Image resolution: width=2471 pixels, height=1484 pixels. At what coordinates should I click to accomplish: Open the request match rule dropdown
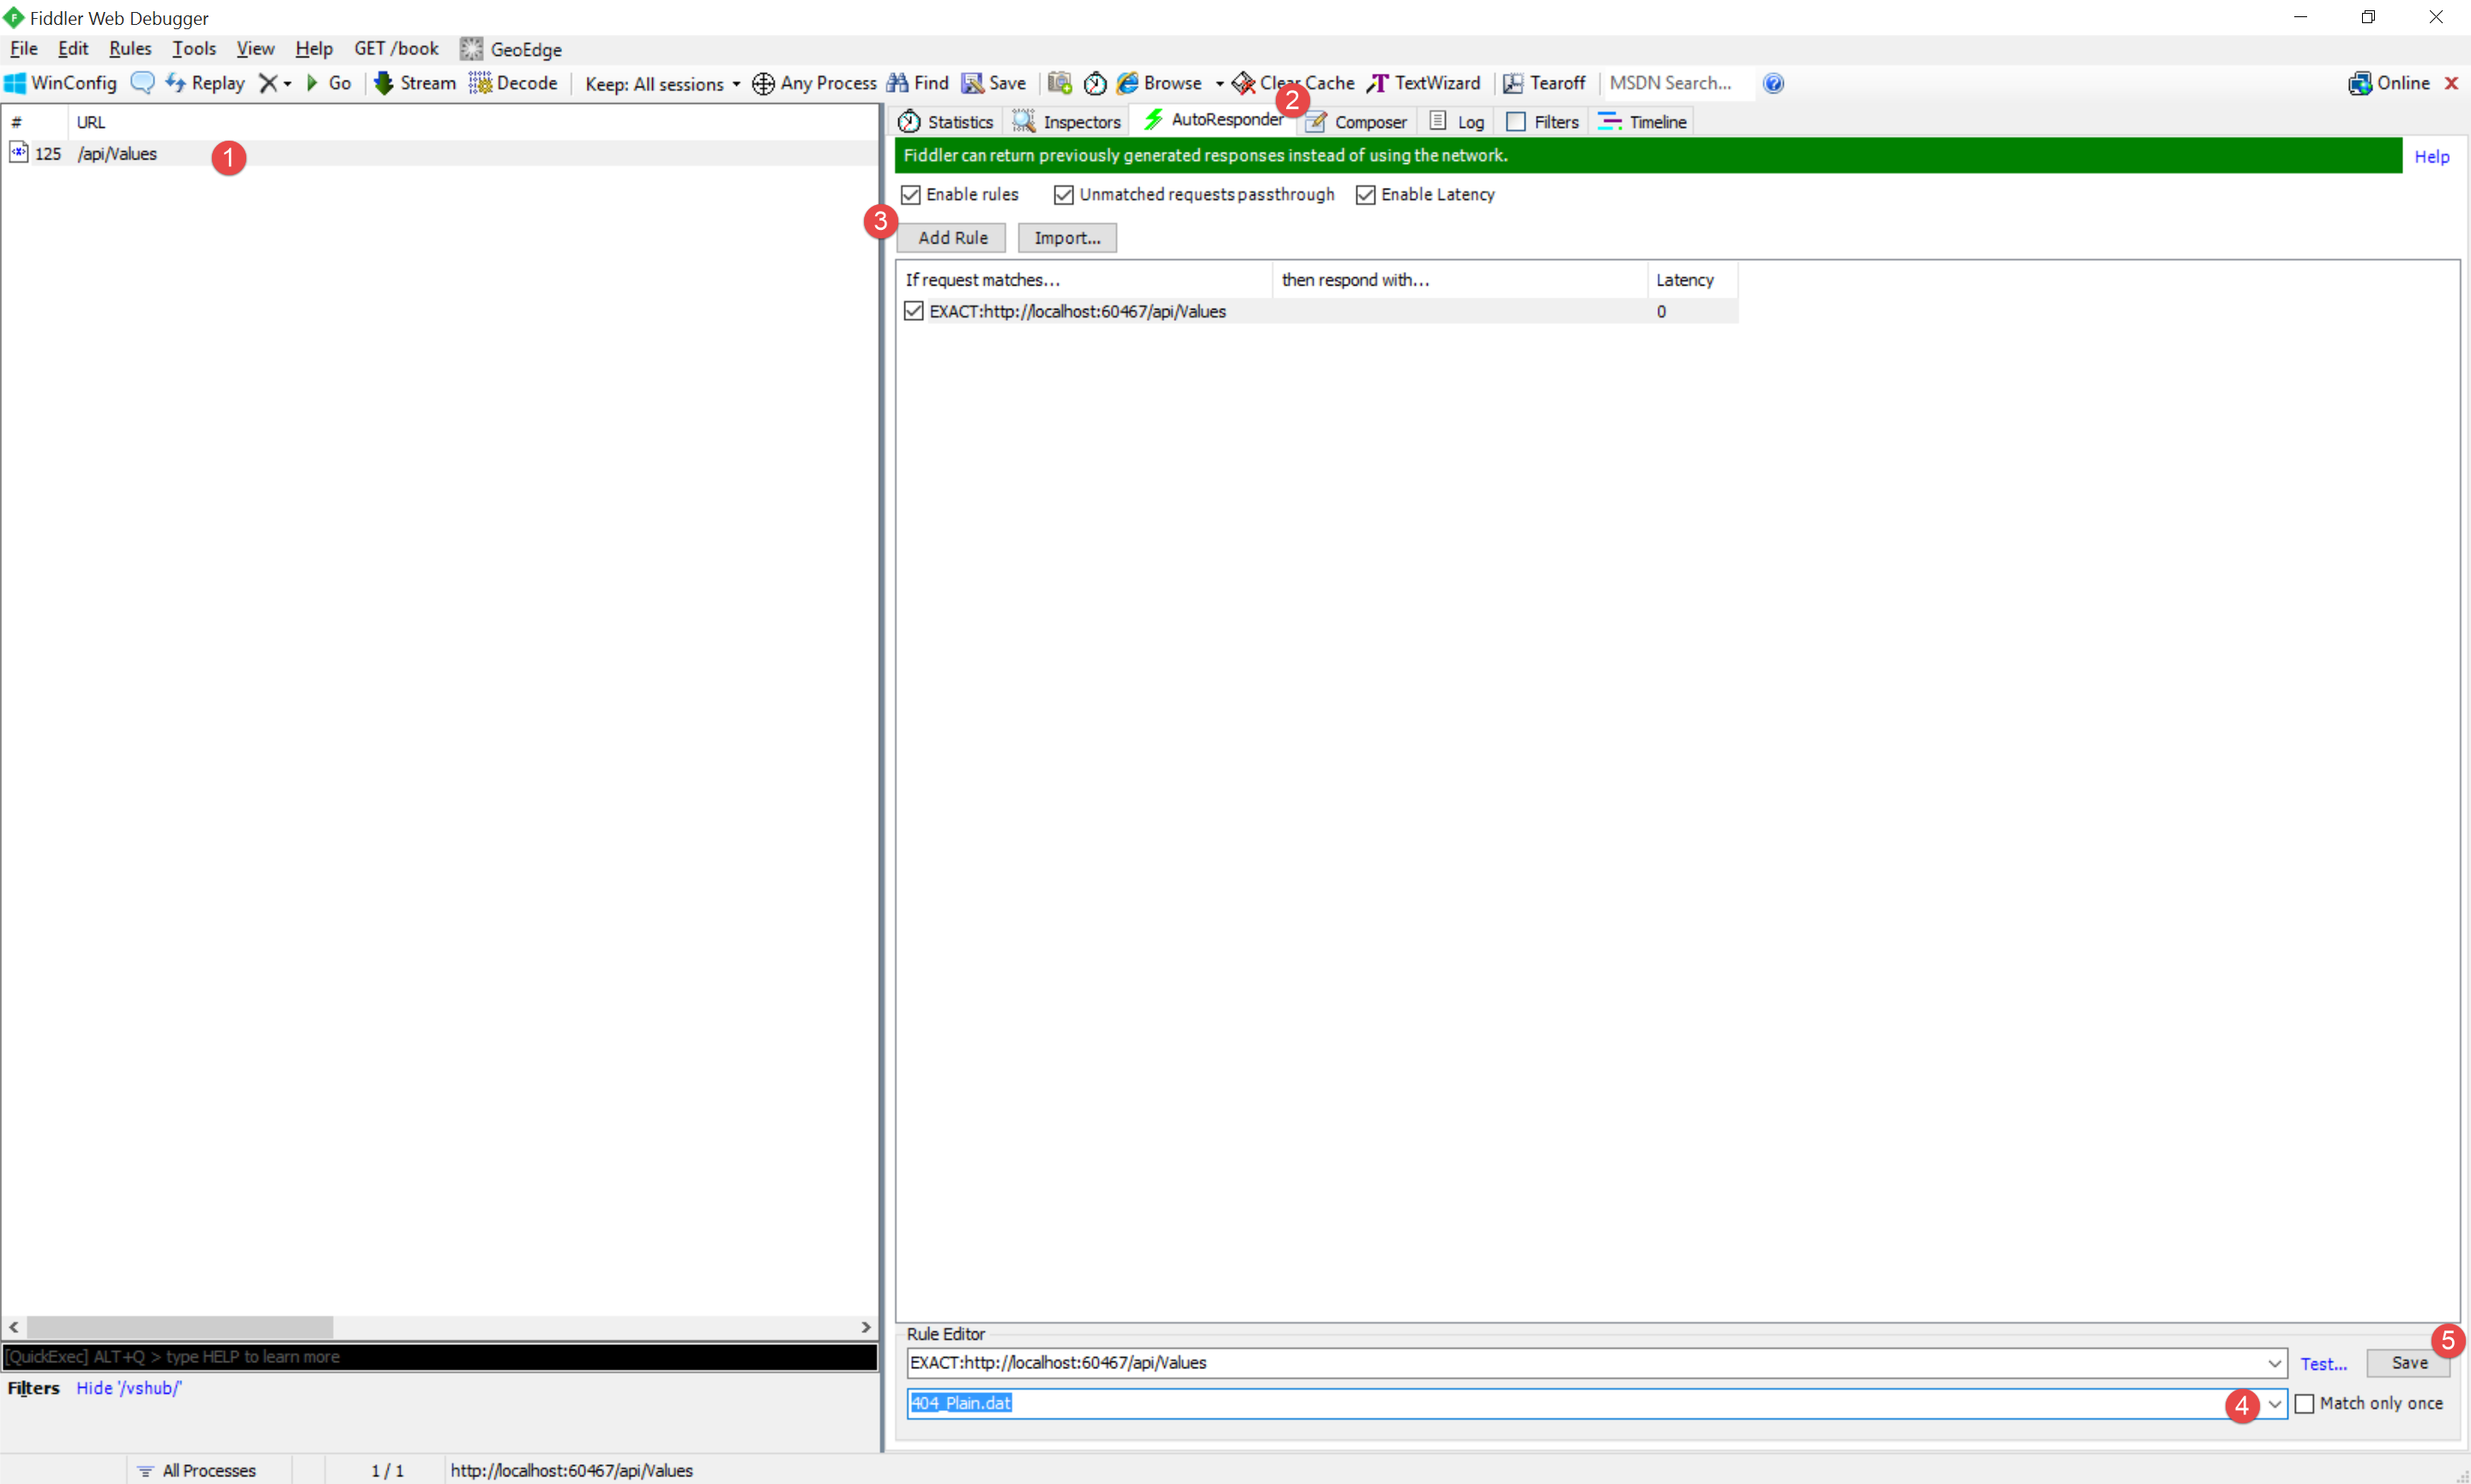click(x=2275, y=1362)
